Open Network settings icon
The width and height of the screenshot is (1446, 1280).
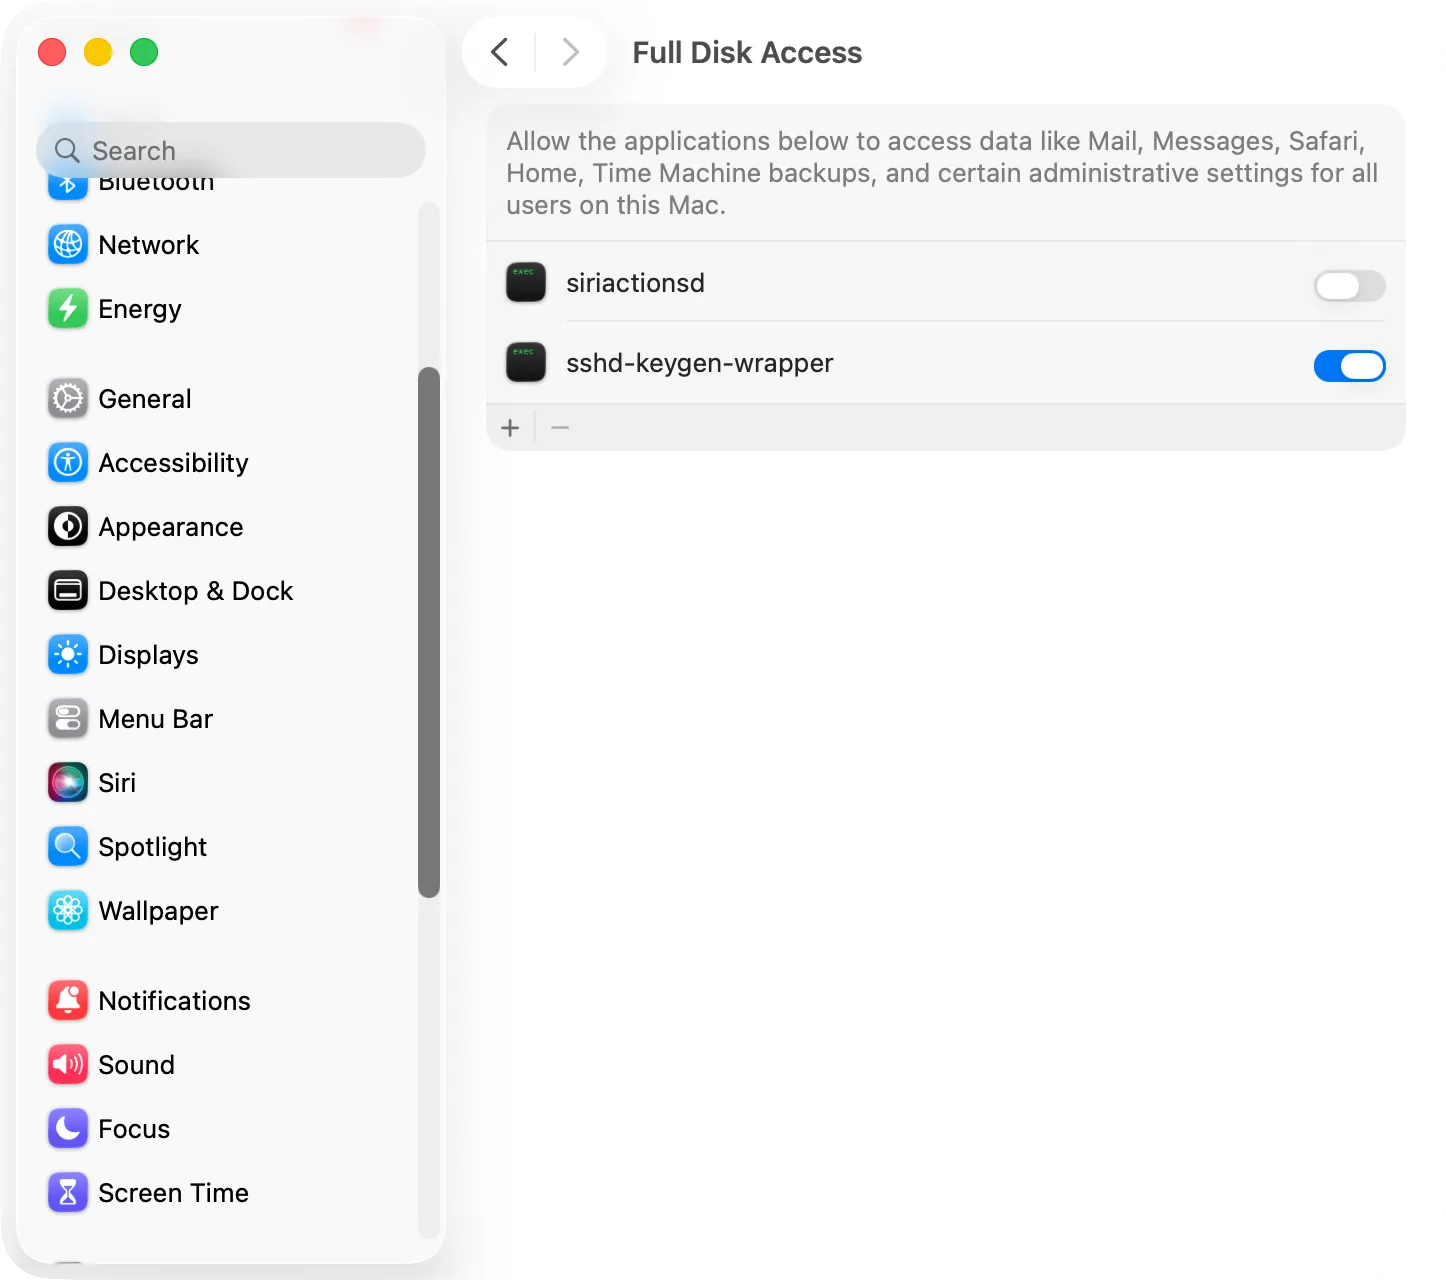coord(68,245)
